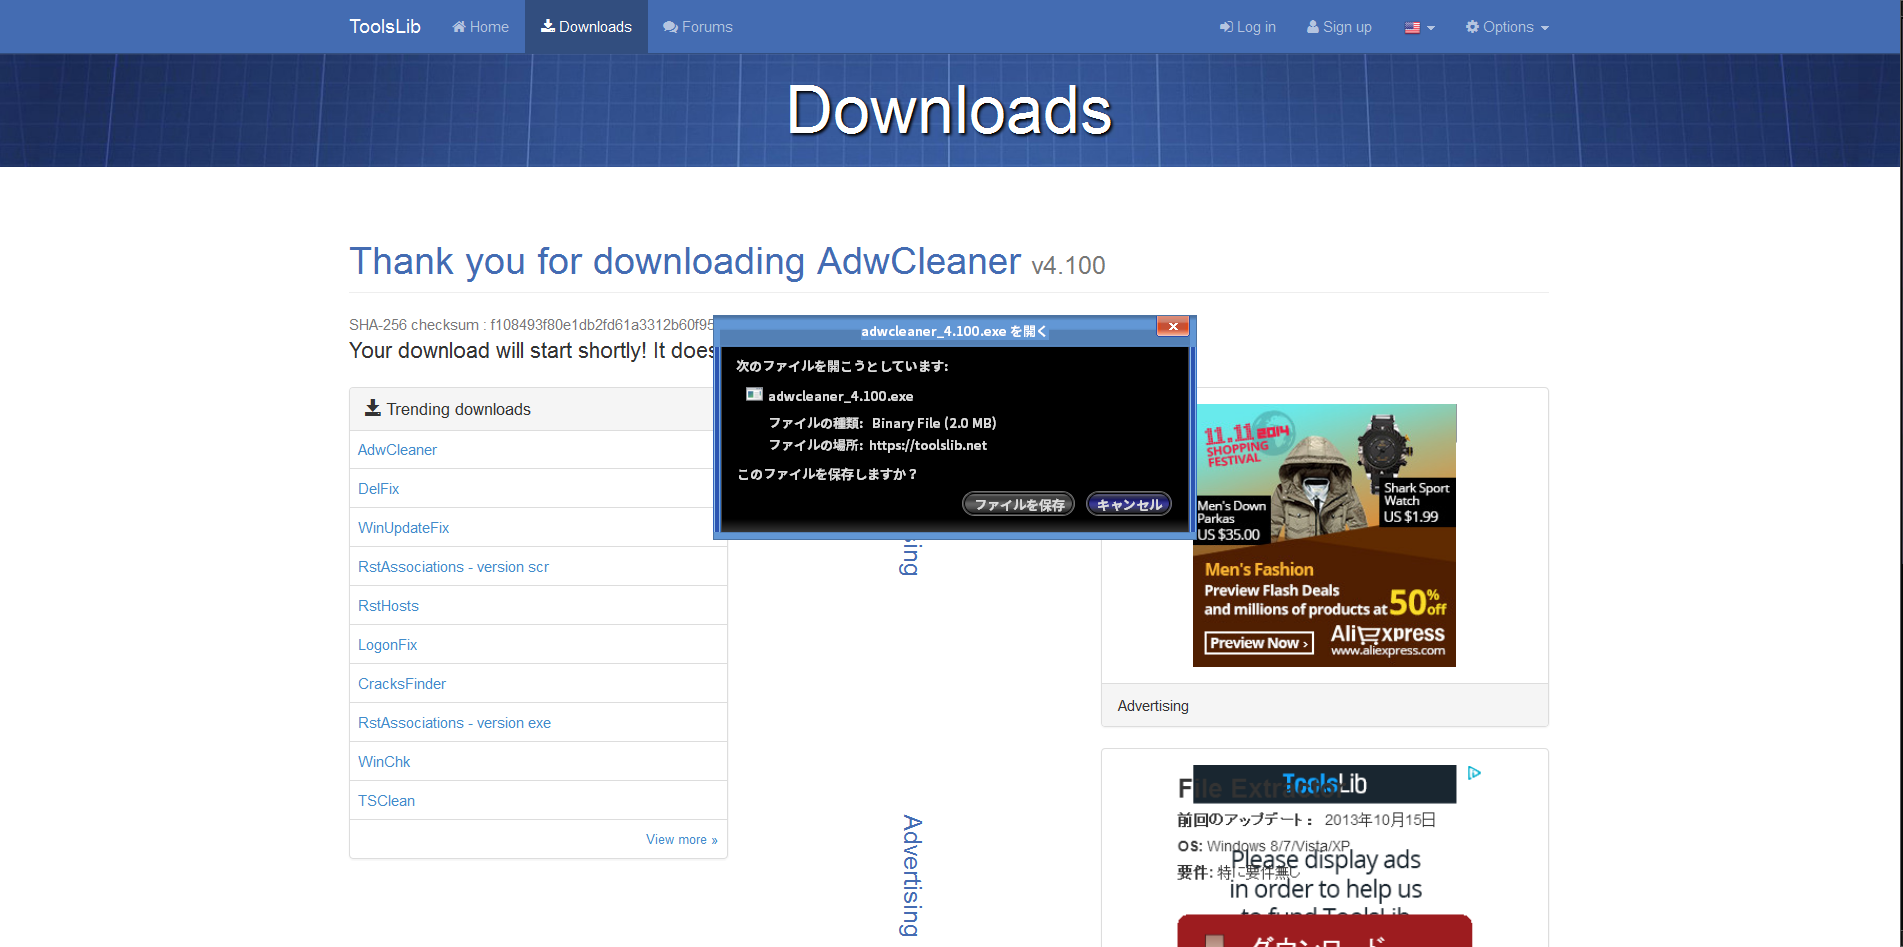Screen dimensions: 1903x947
Task: Open the RstHosts download link
Action: pyautogui.click(x=388, y=606)
